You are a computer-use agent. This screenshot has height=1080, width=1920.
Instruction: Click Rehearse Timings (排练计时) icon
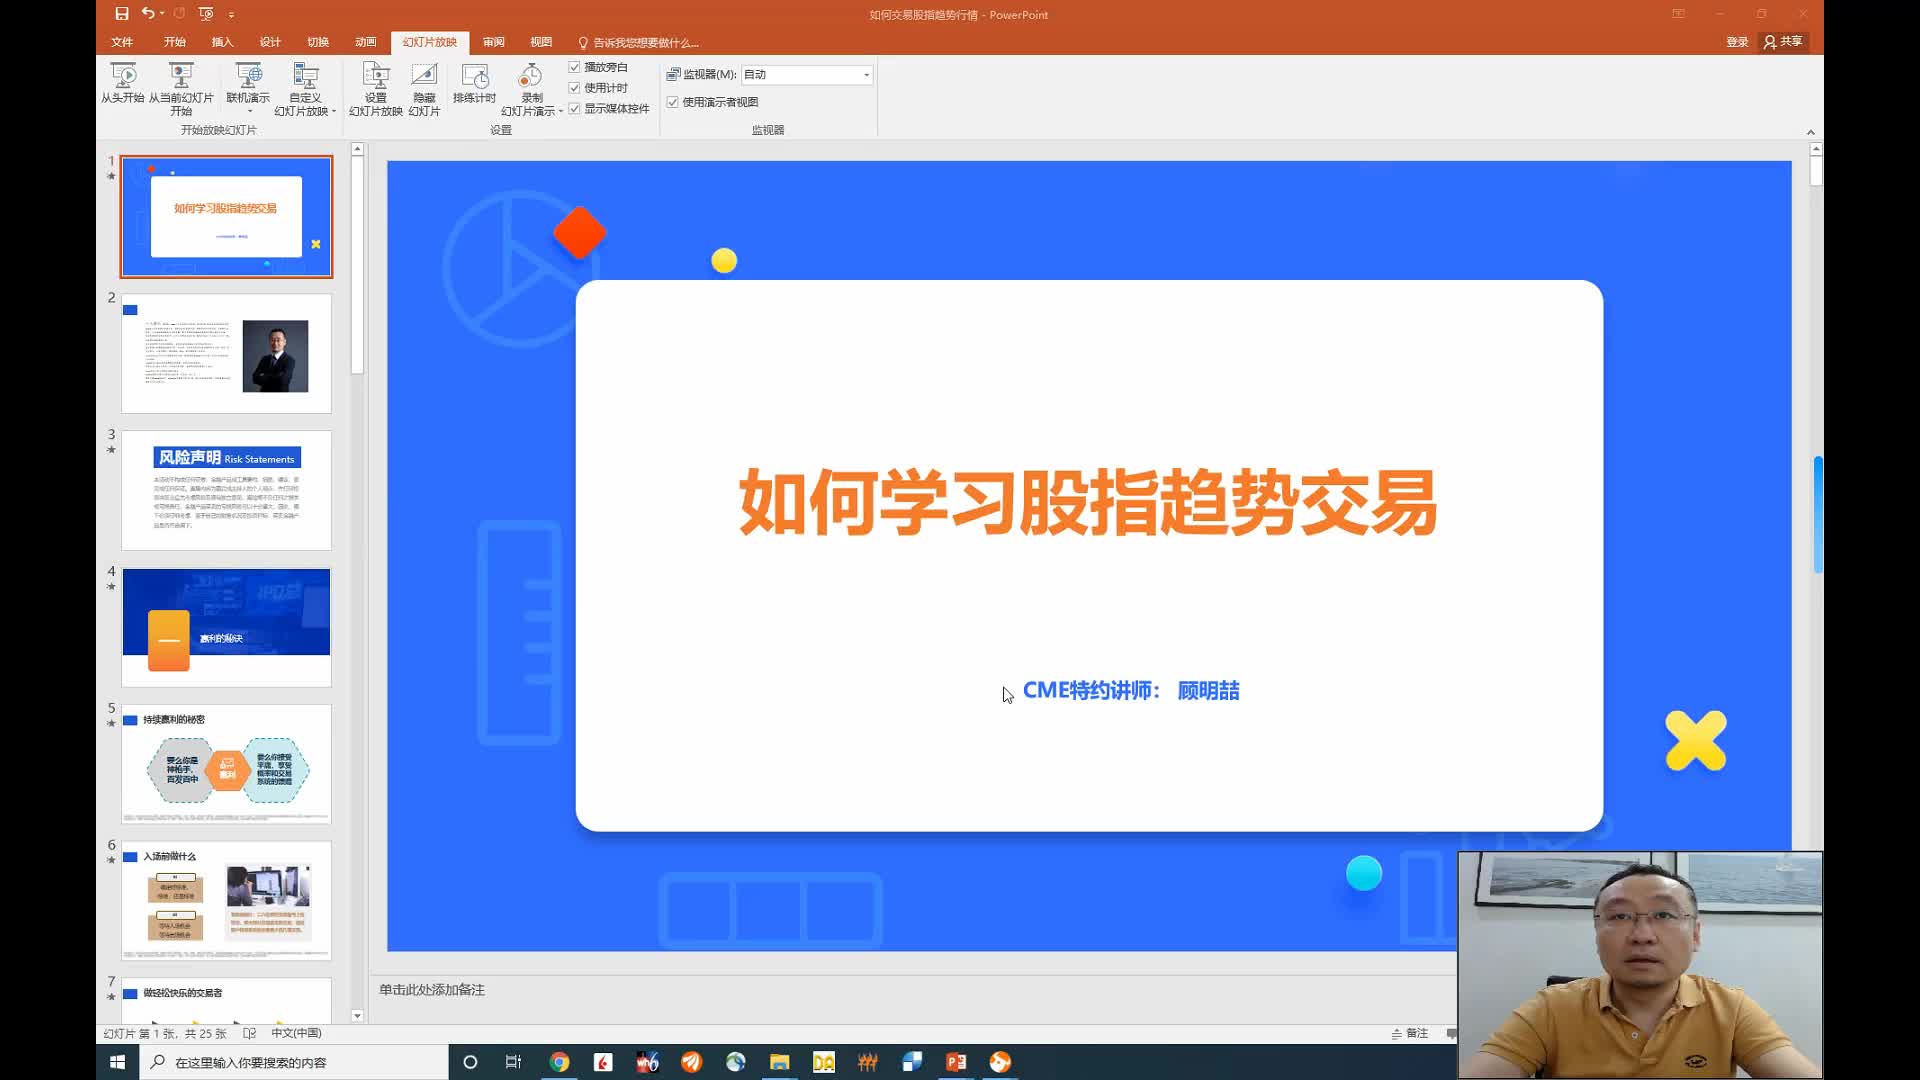coord(474,77)
